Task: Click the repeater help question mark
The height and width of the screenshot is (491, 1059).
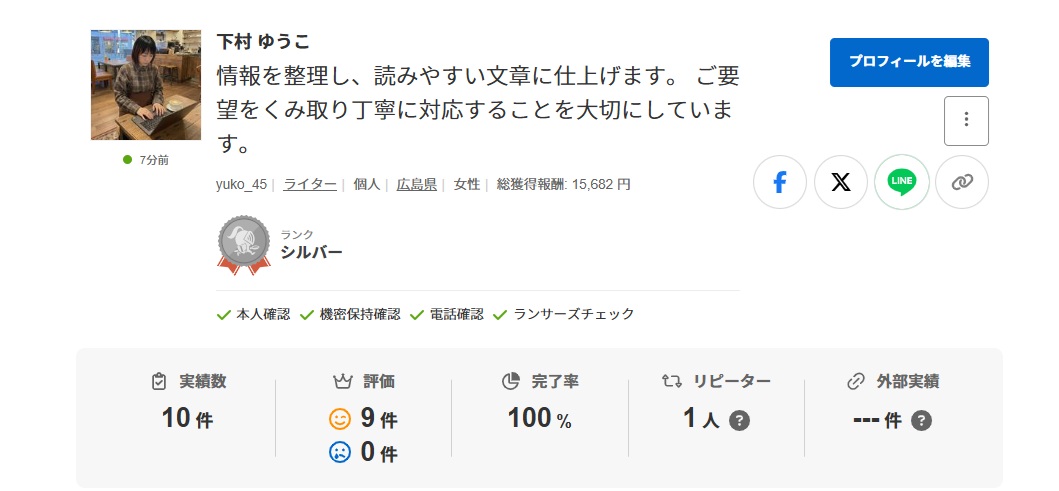Action: (739, 420)
